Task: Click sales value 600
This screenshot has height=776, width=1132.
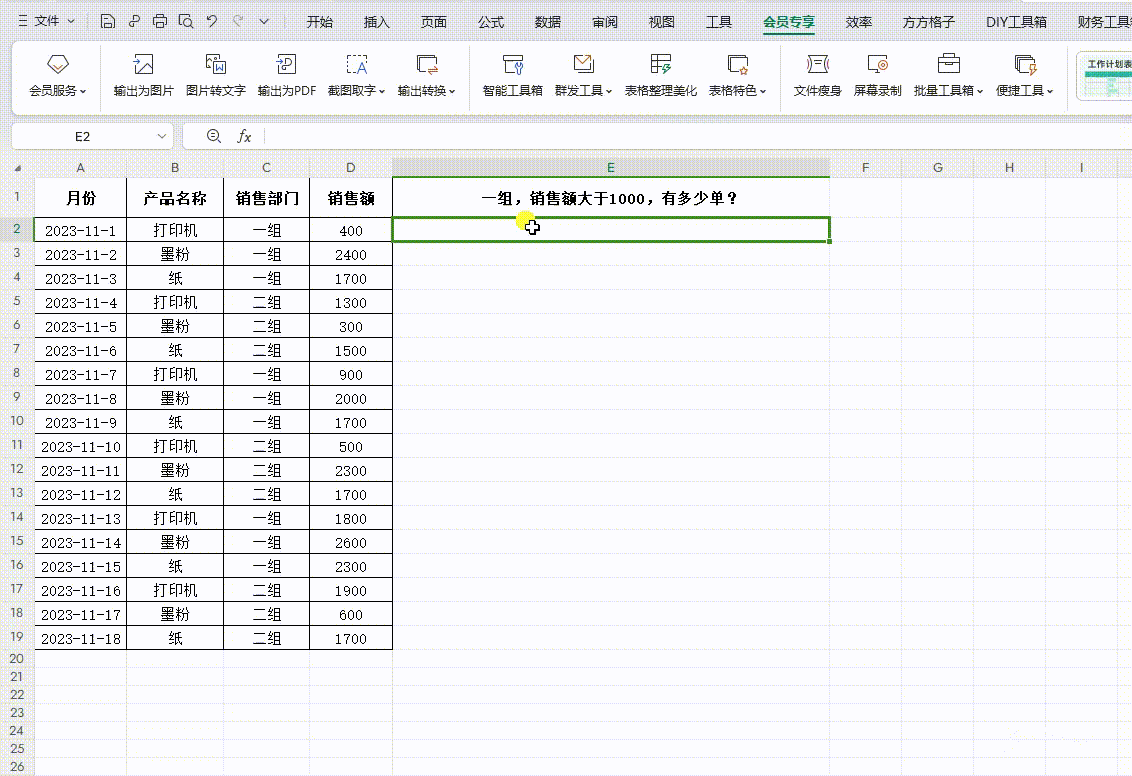Action: (x=351, y=614)
